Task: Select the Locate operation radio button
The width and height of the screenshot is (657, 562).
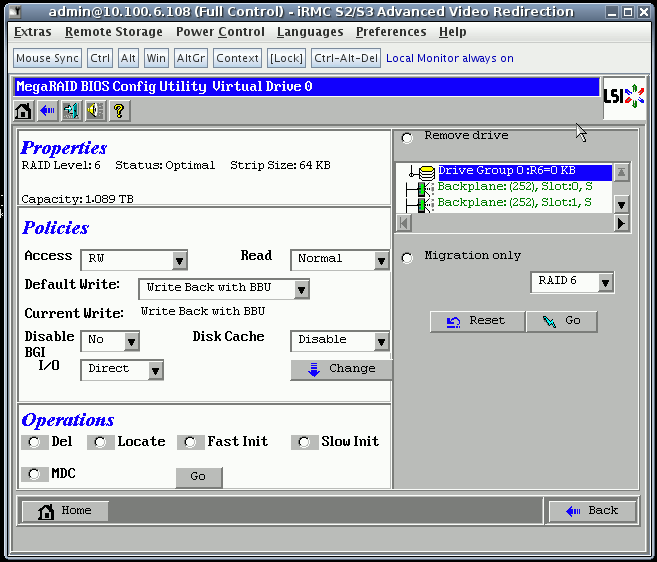Action: click(100, 442)
